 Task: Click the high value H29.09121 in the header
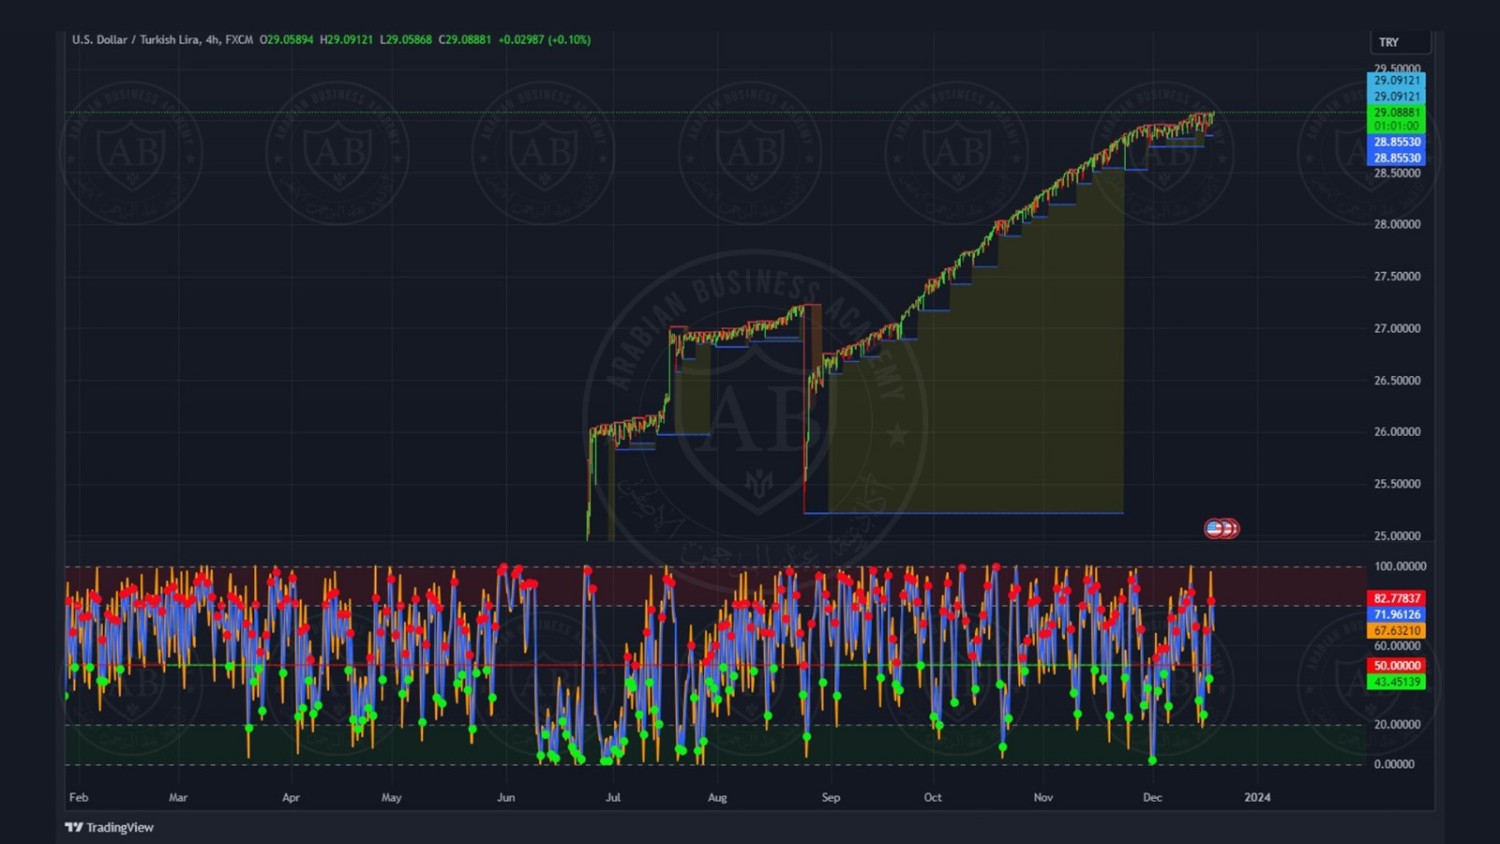coord(346,40)
